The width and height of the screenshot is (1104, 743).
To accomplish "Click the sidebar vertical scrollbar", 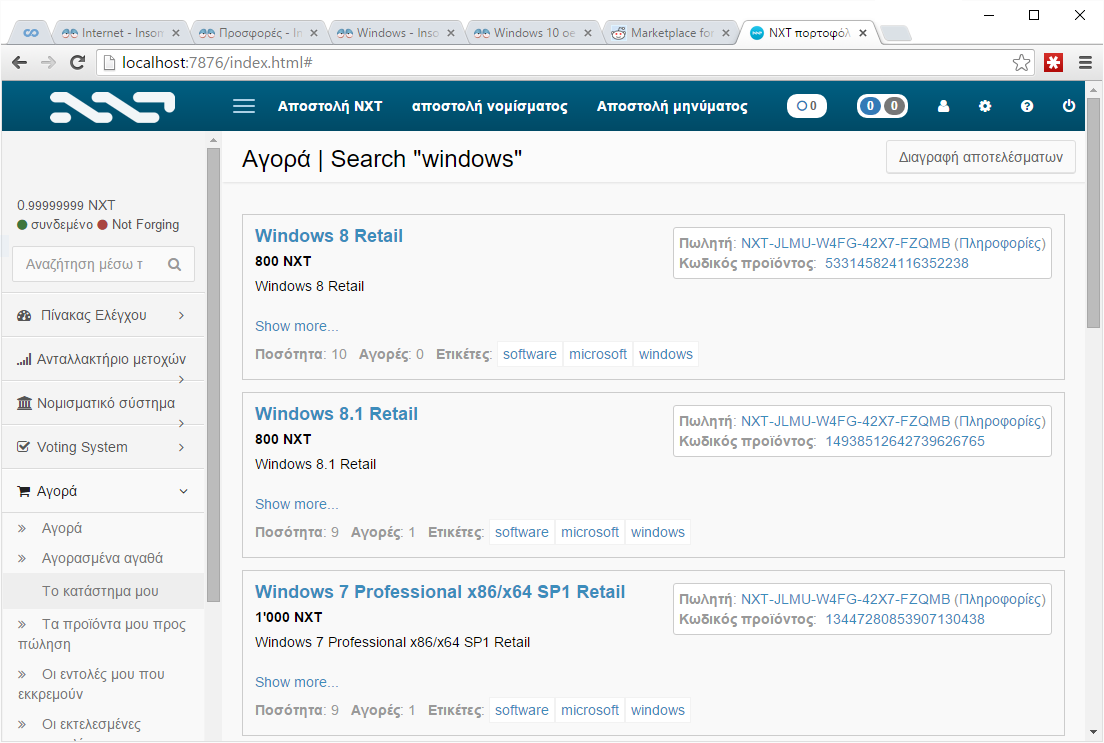I will click(x=213, y=373).
